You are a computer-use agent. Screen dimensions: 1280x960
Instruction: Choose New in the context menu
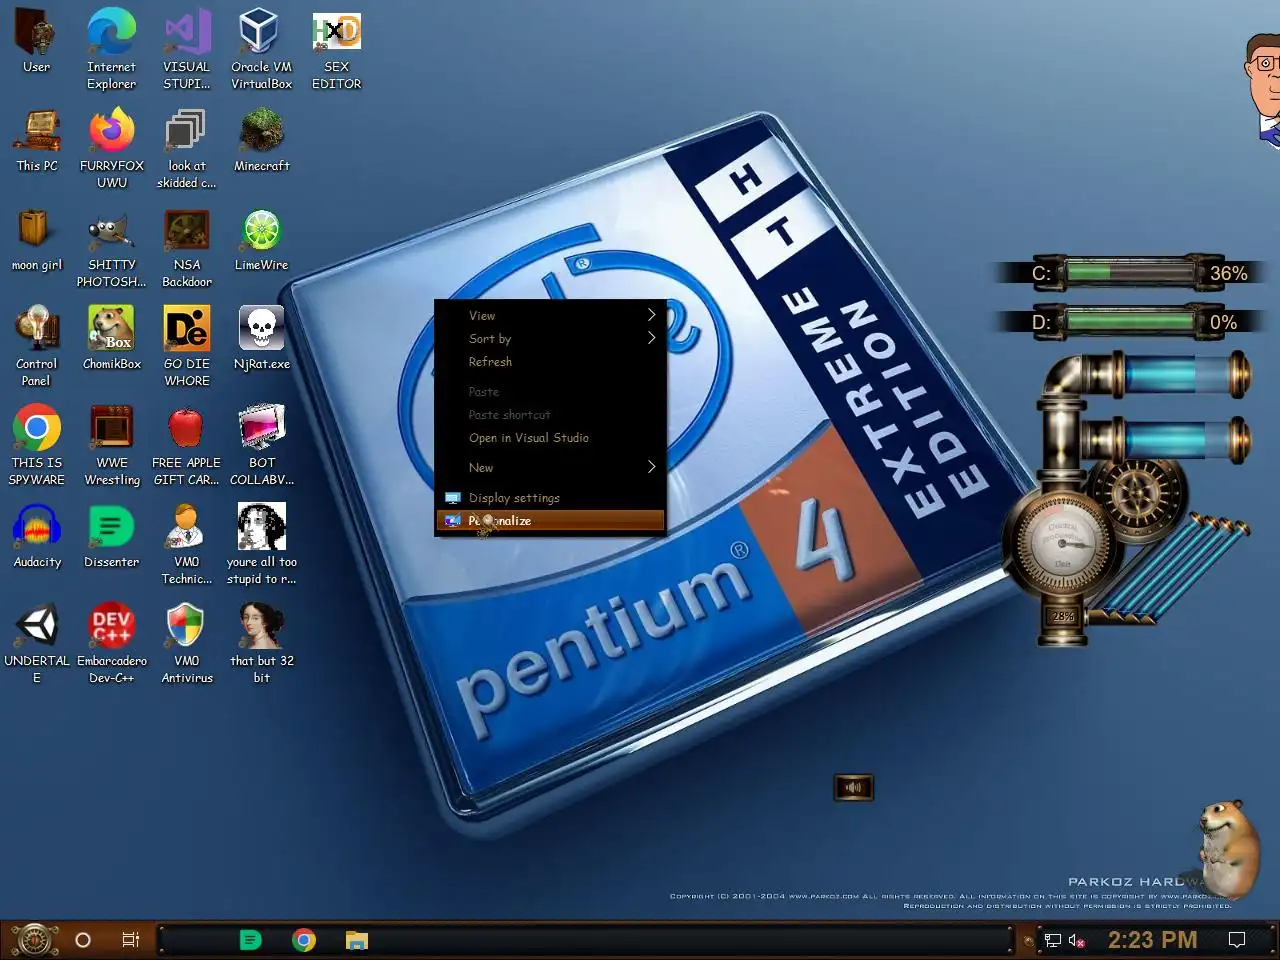(550, 467)
